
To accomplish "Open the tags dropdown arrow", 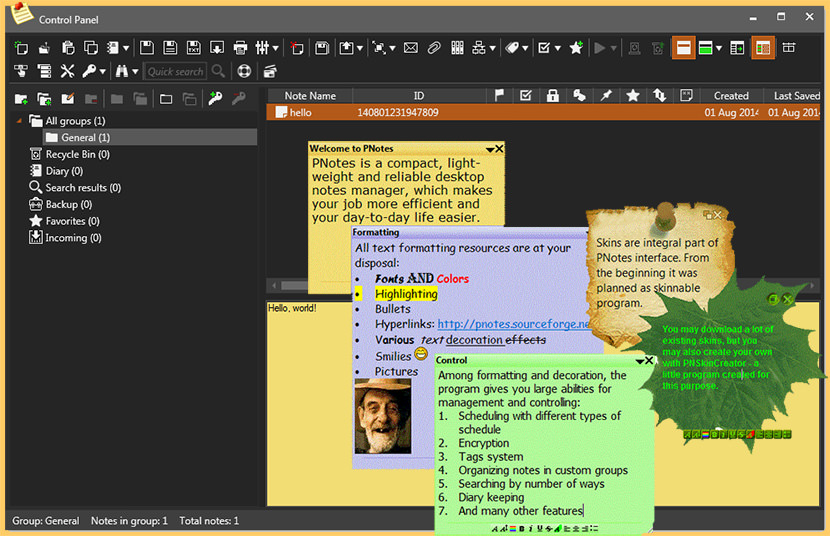I will tap(525, 49).
